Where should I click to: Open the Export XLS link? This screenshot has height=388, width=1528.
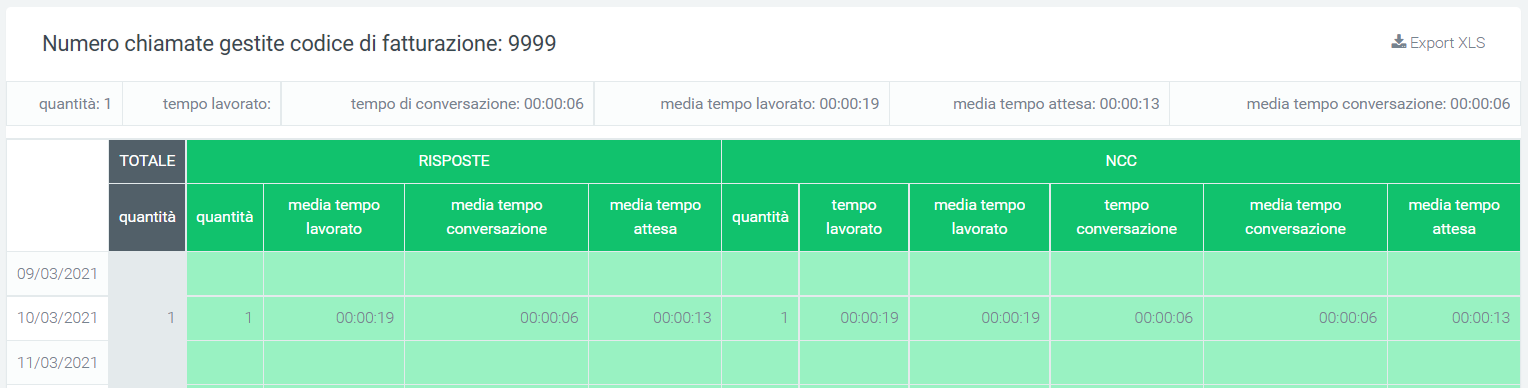[x=1439, y=42]
